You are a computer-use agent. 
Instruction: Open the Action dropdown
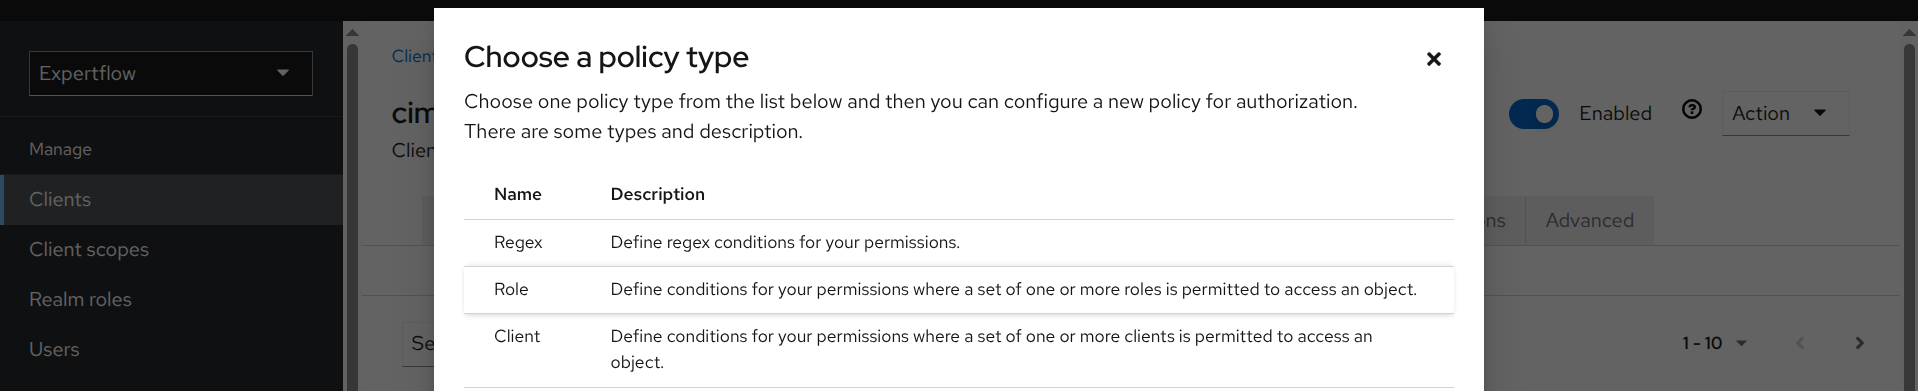(1785, 114)
